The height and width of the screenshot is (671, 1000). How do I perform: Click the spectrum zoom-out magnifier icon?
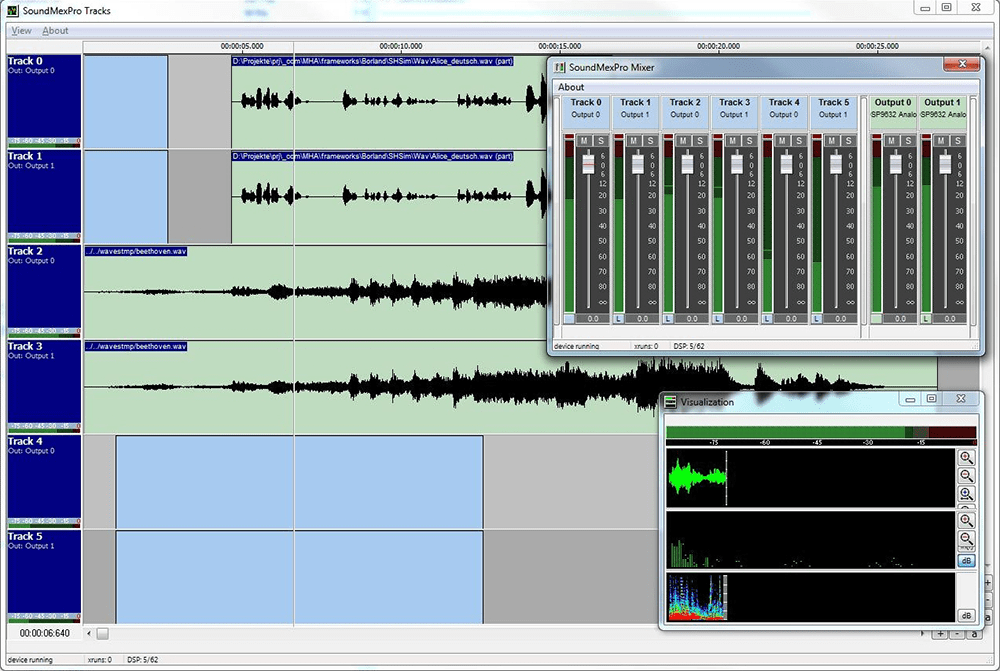tap(964, 536)
